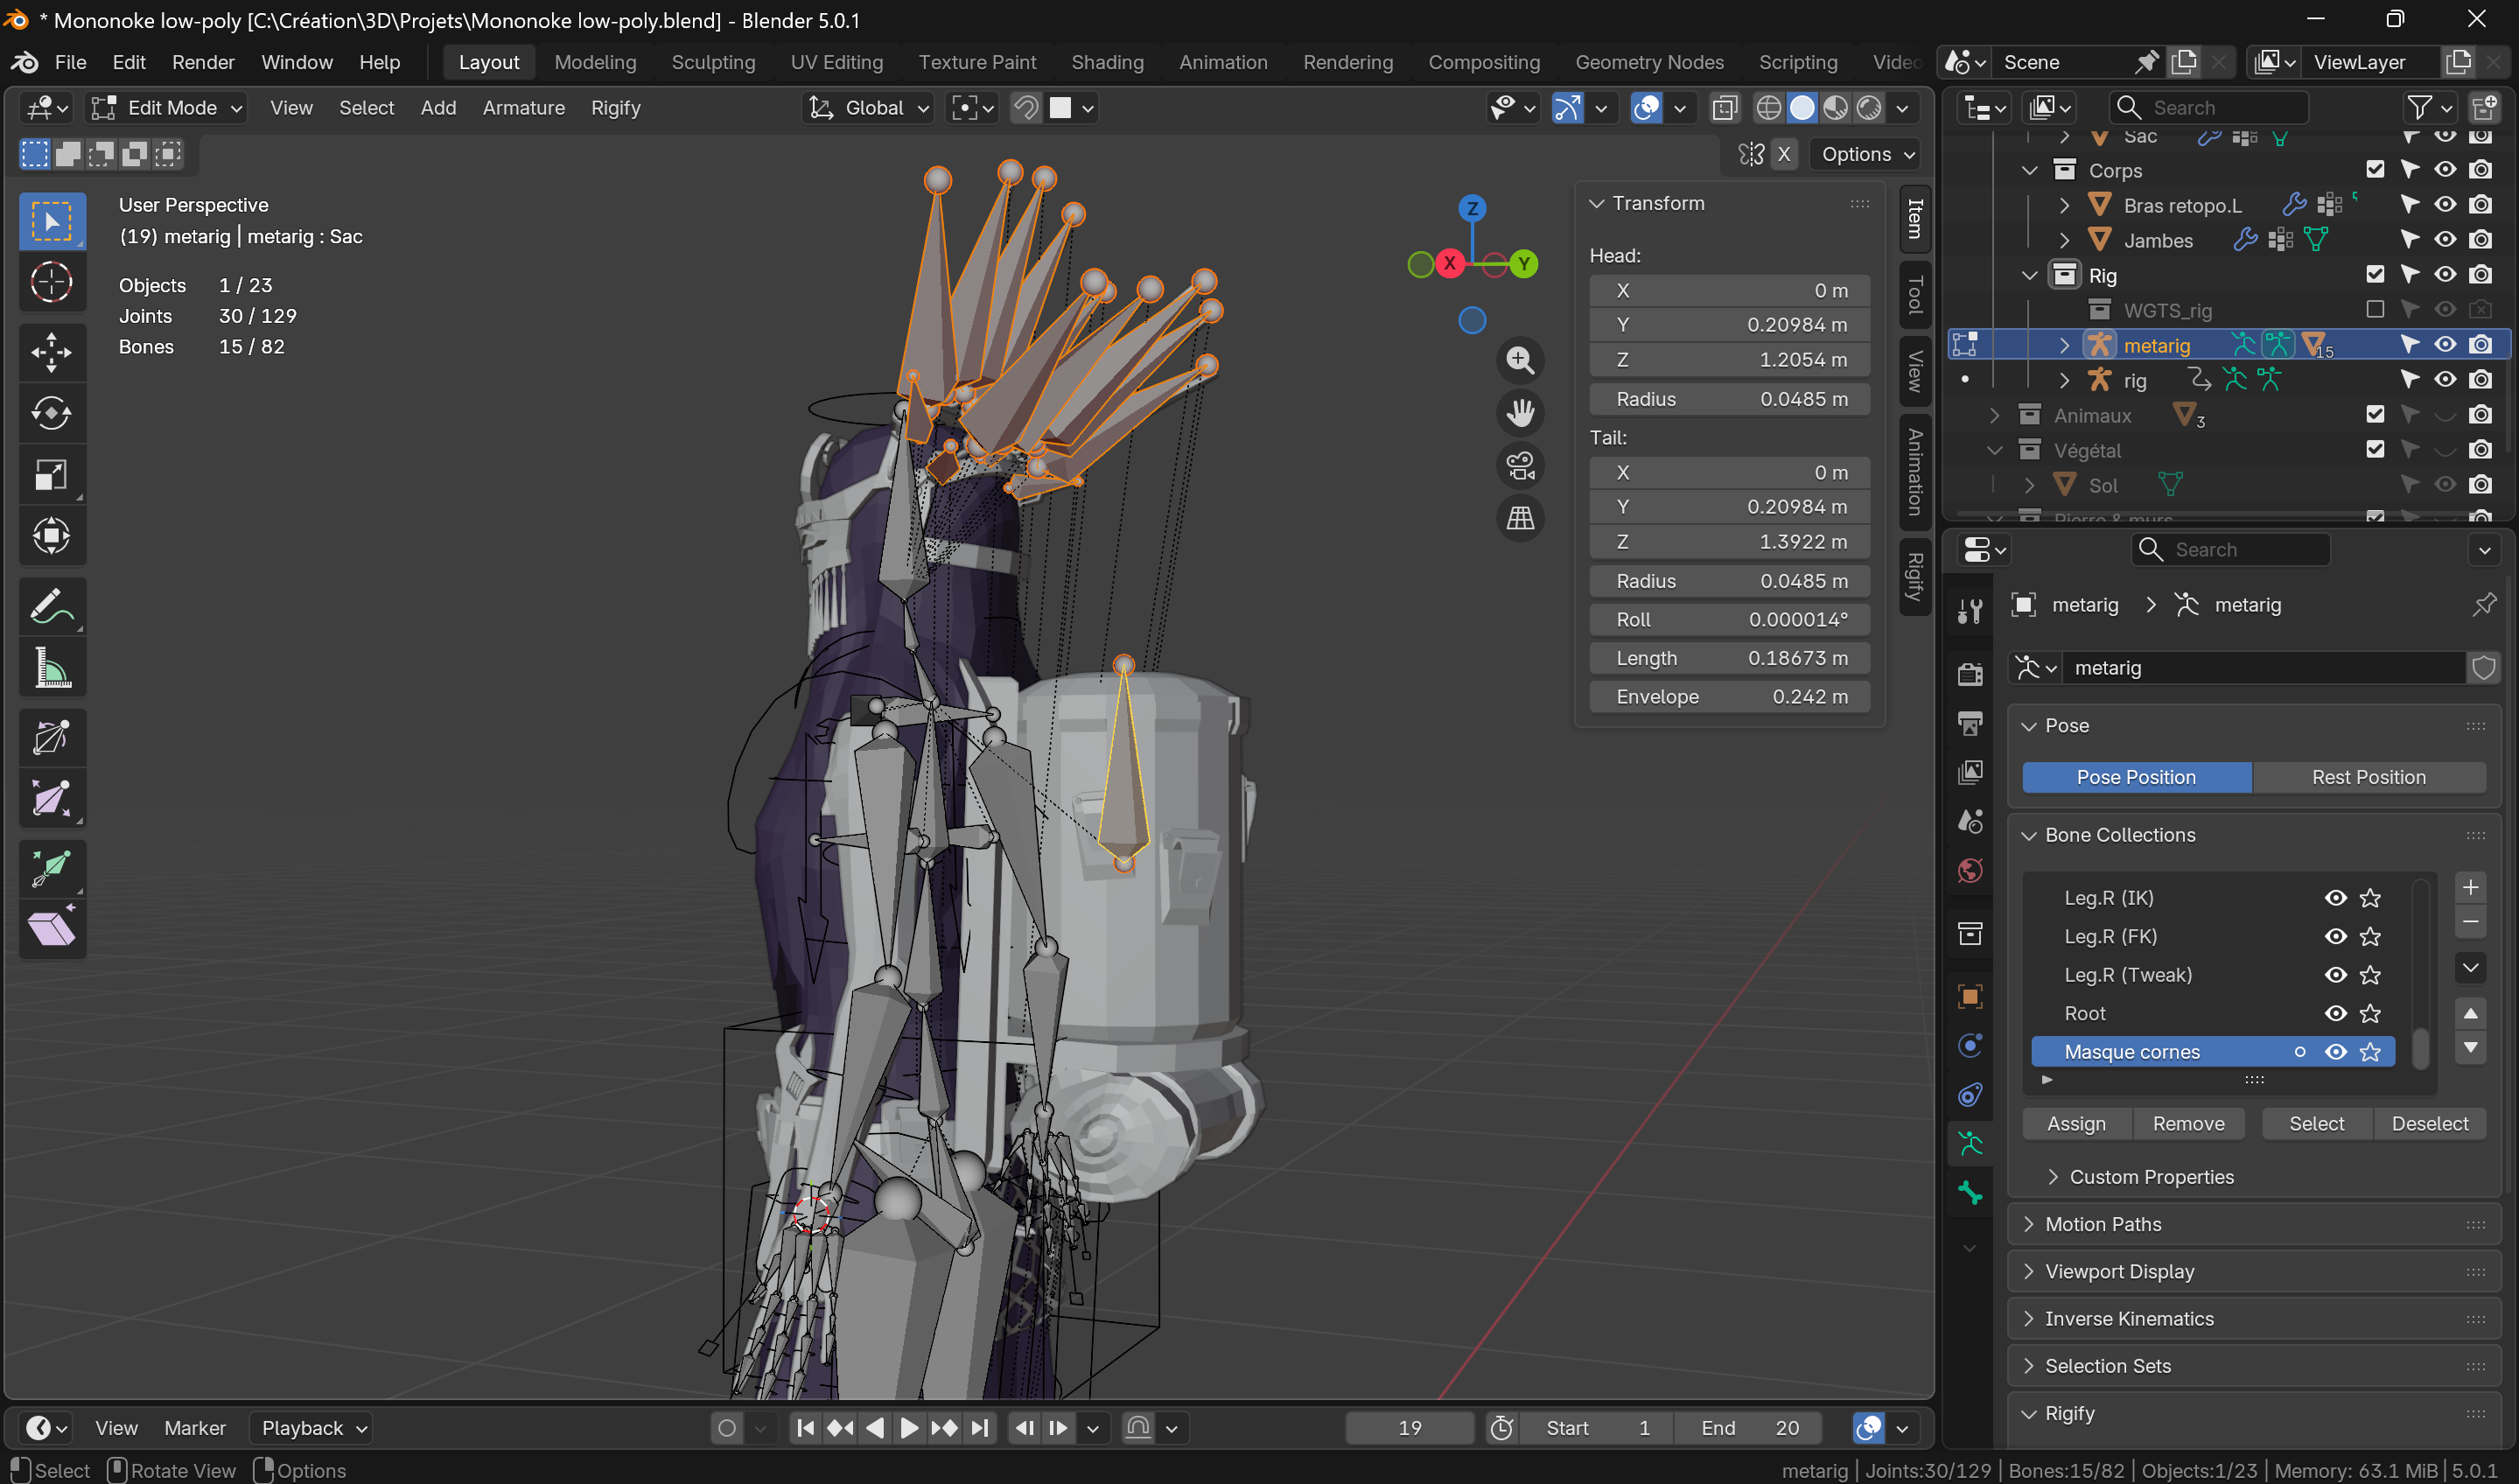Open the Tool properties tab
Screen dimensions: 2519x1484
[1969, 611]
